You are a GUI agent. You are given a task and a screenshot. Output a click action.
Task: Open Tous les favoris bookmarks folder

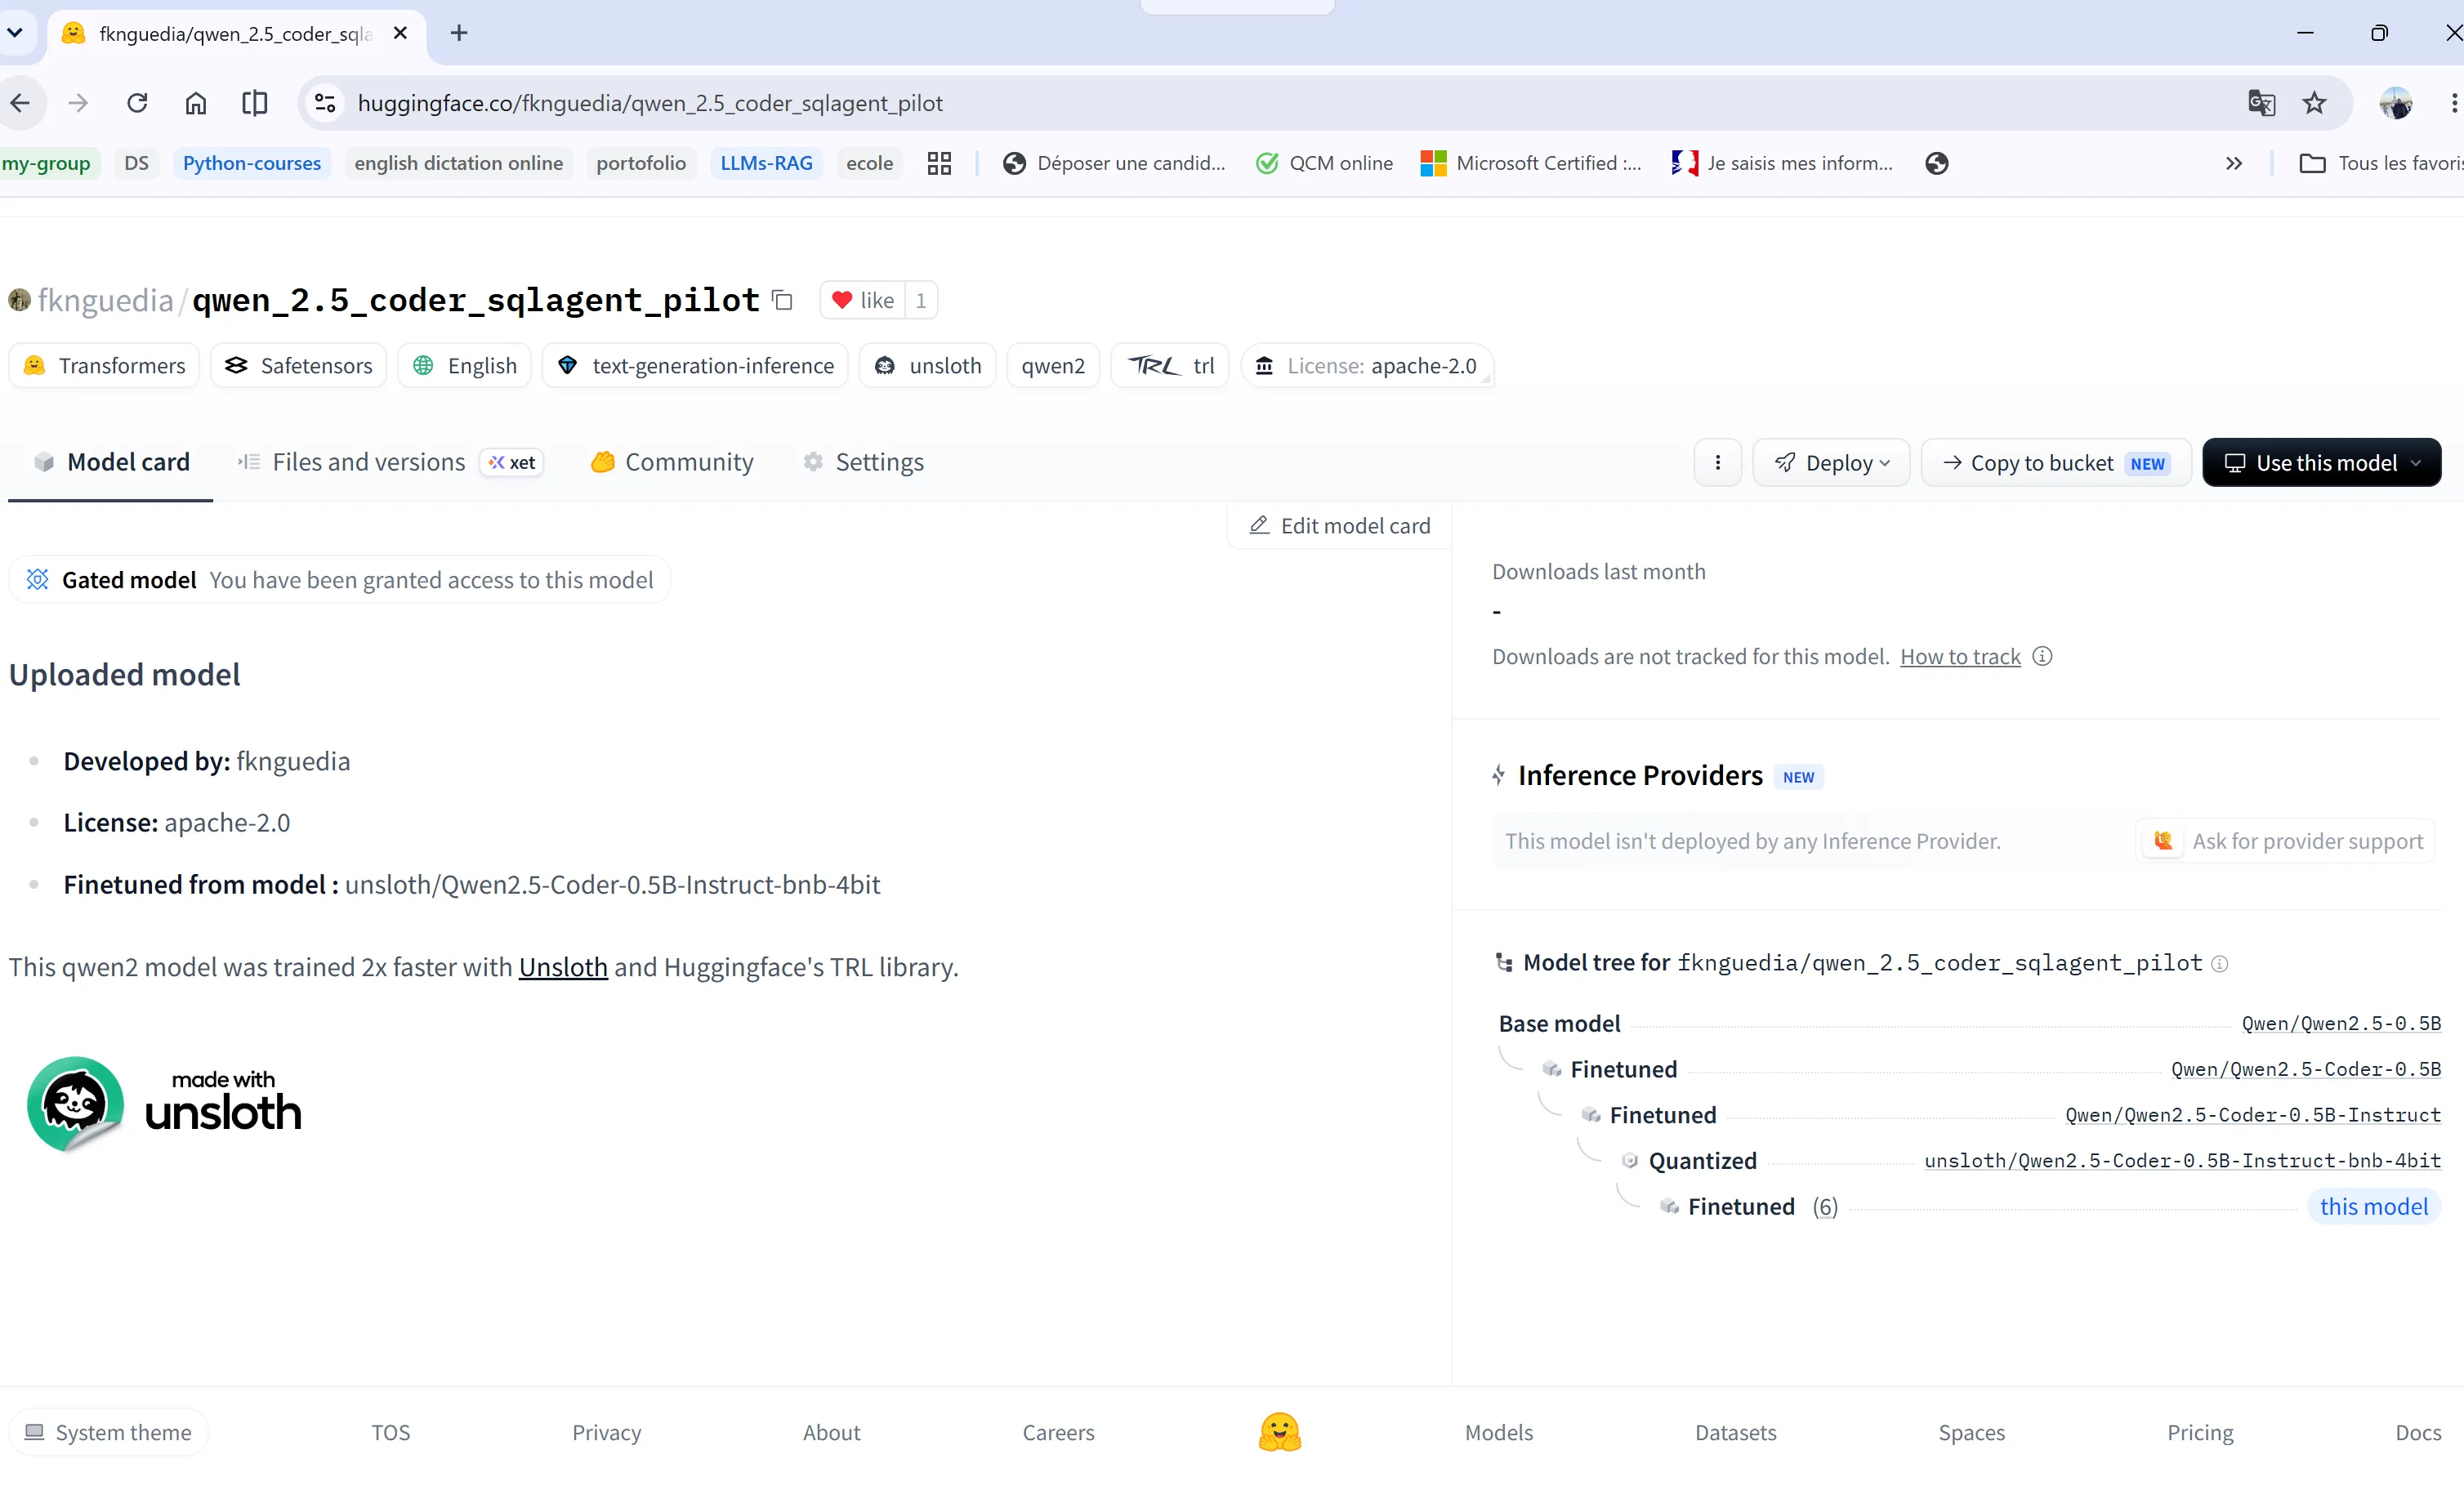(2382, 163)
